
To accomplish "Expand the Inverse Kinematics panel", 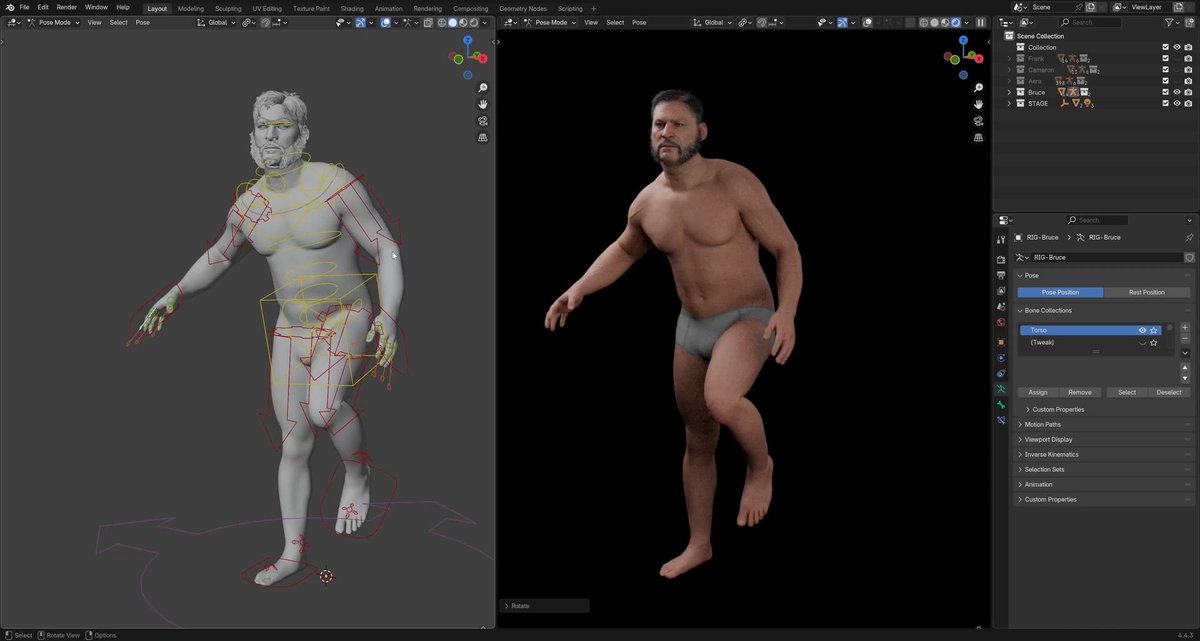I will pos(1104,454).
